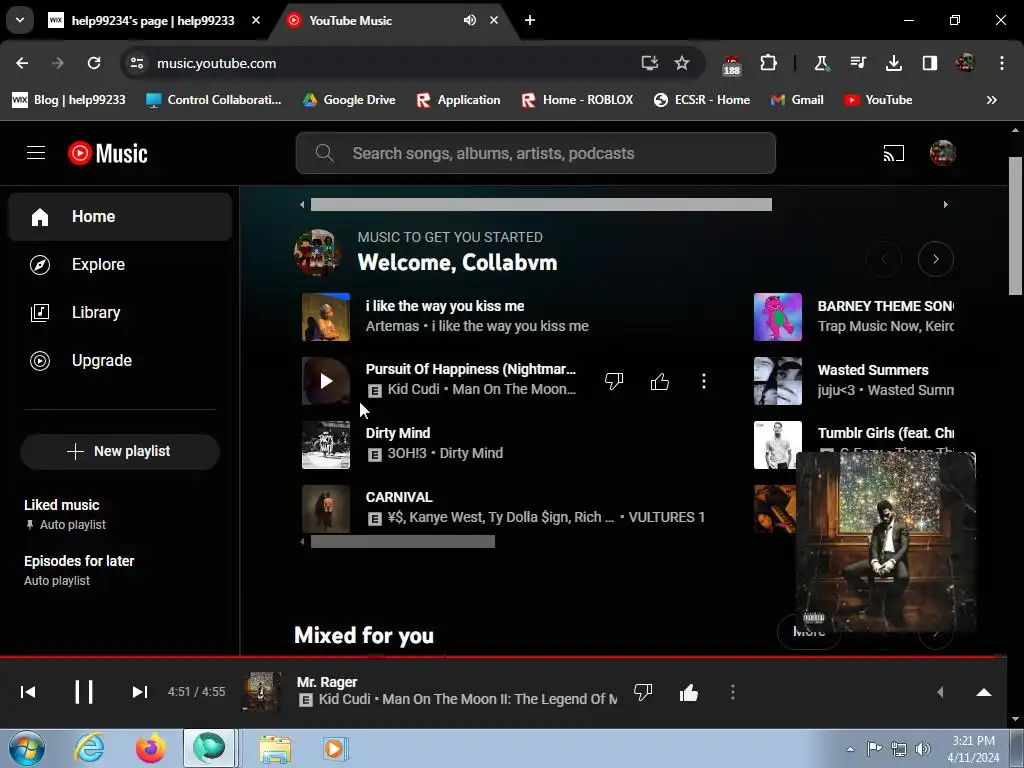Open Artemas artist link
This screenshot has width=1024, height=768.
coord(392,326)
